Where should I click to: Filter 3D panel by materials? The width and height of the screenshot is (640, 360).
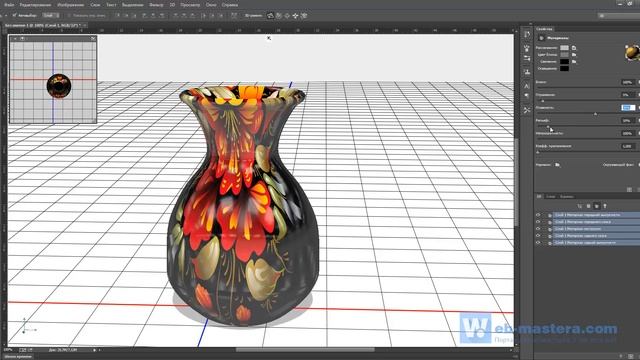coord(596,206)
